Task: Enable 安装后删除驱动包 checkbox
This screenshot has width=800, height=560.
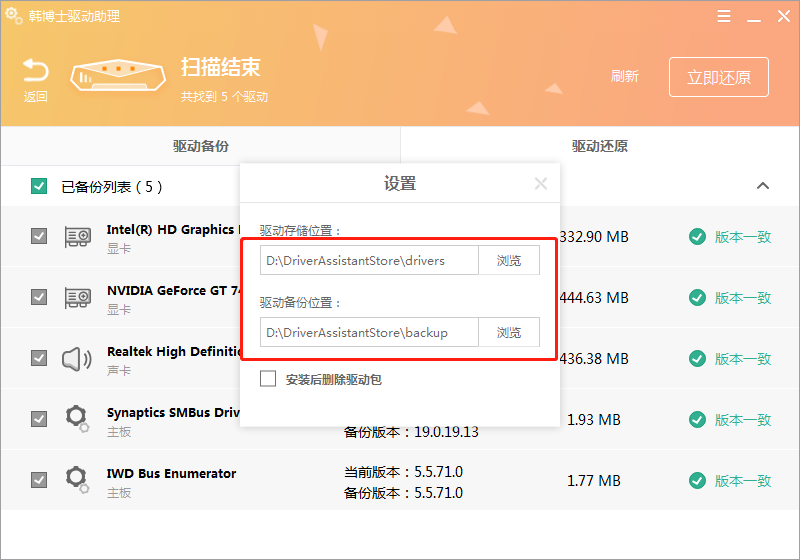Action: coord(268,379)
